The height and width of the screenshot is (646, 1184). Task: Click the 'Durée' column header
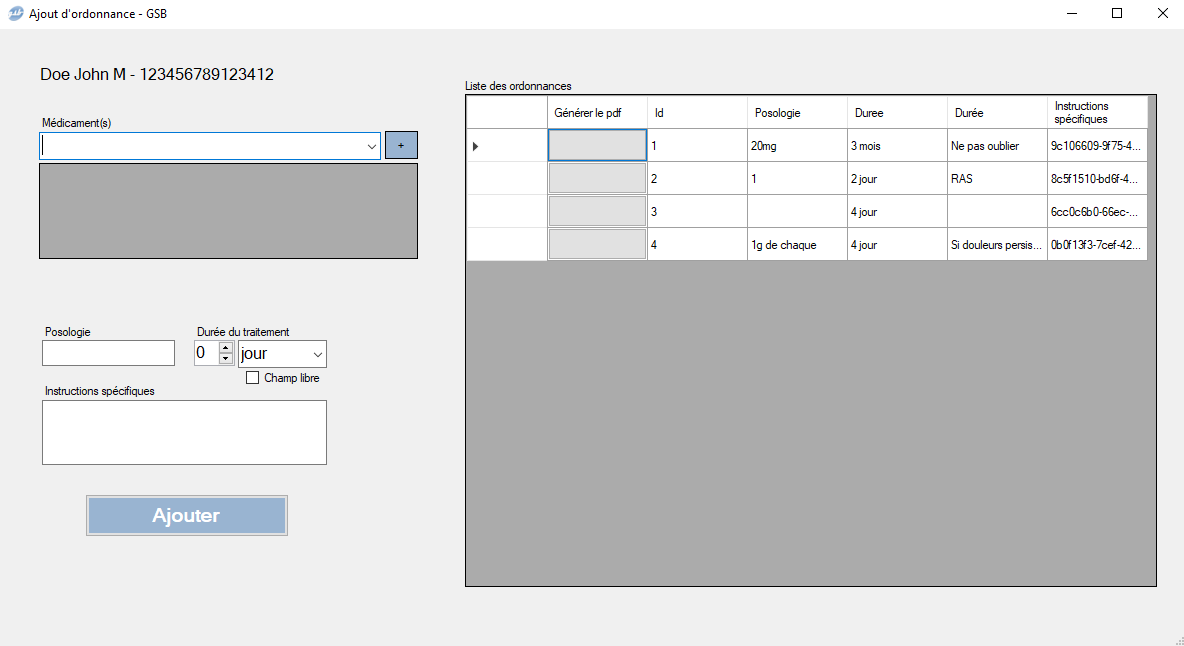click(x=997, y=112)
